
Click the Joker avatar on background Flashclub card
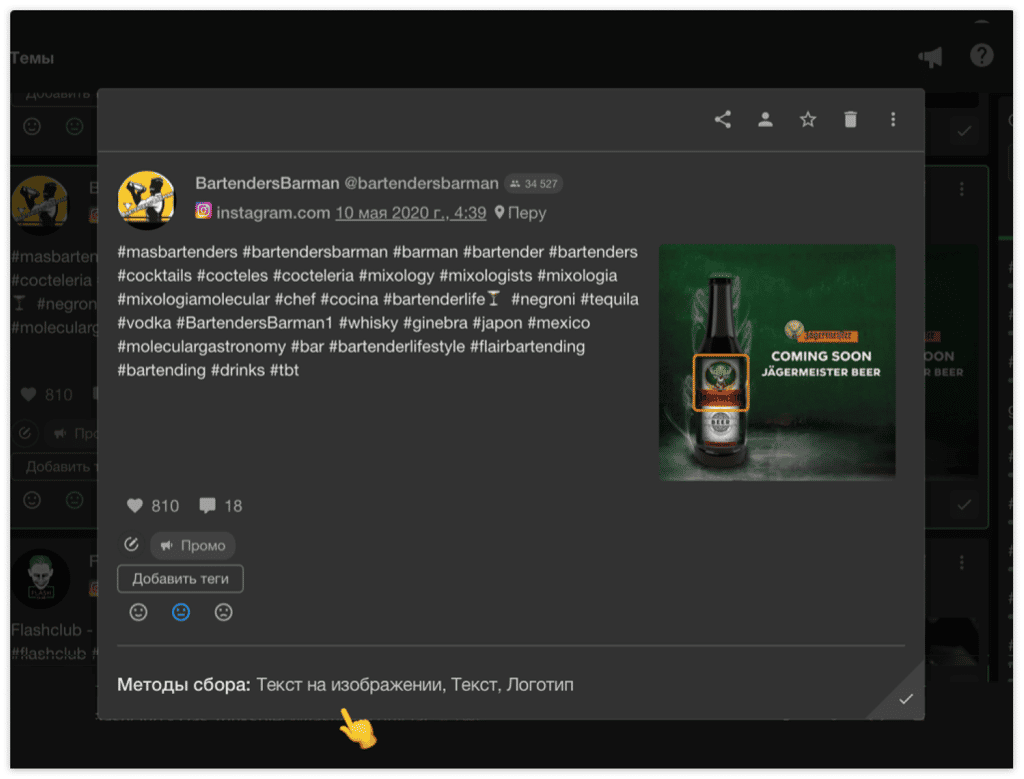tap(40, 579)
